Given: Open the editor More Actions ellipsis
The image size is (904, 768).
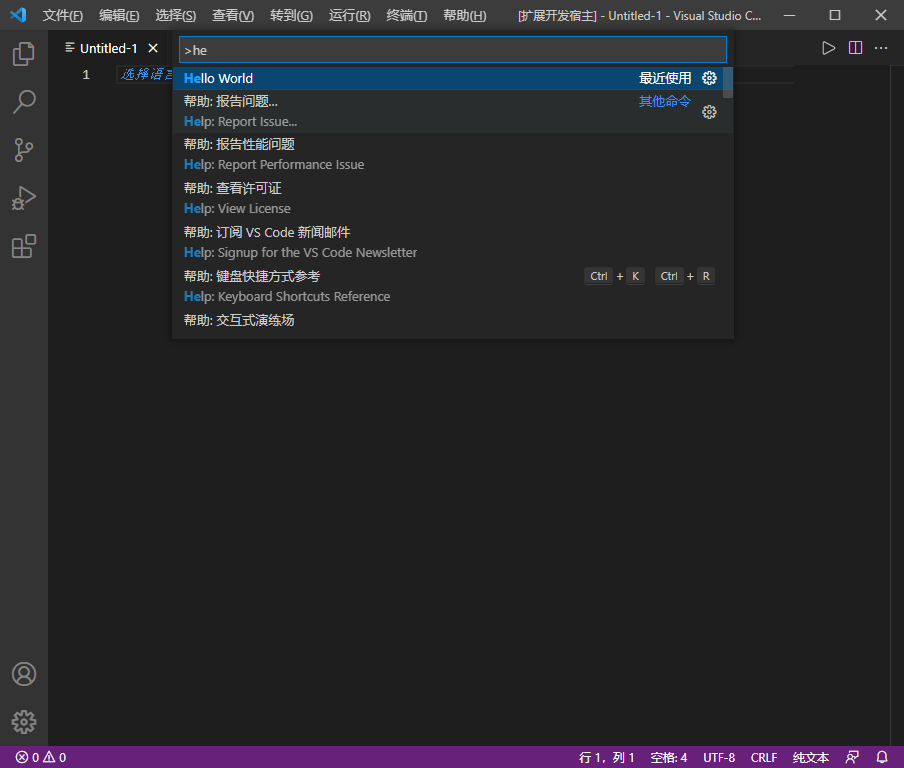Looking at the screenshot, I should (881, 48).
